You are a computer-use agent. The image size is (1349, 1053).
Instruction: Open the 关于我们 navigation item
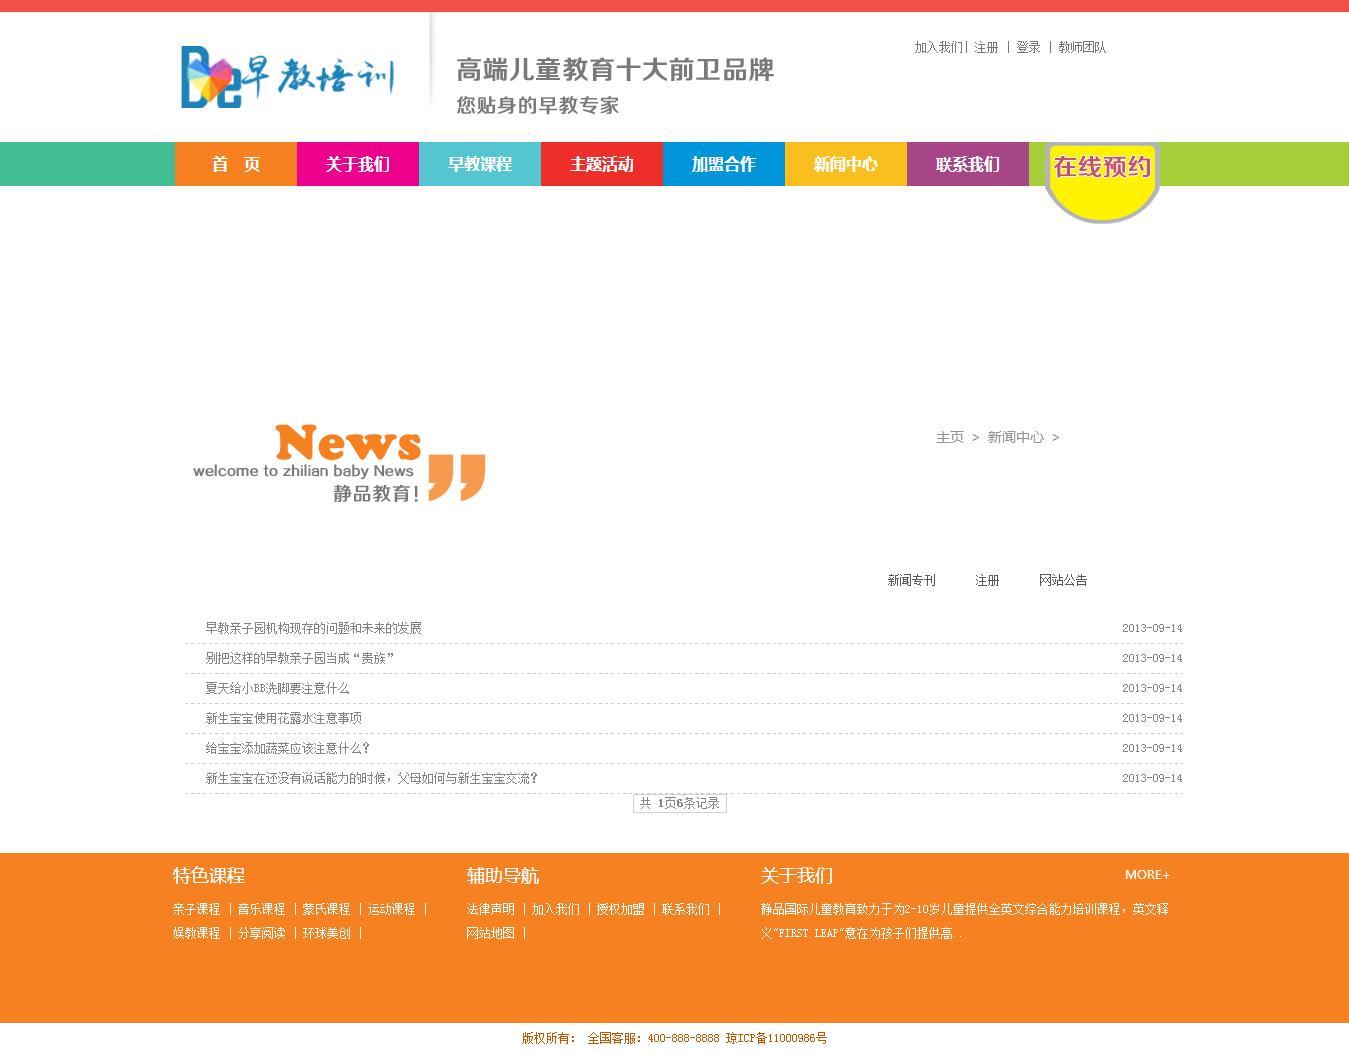[358, 164]
